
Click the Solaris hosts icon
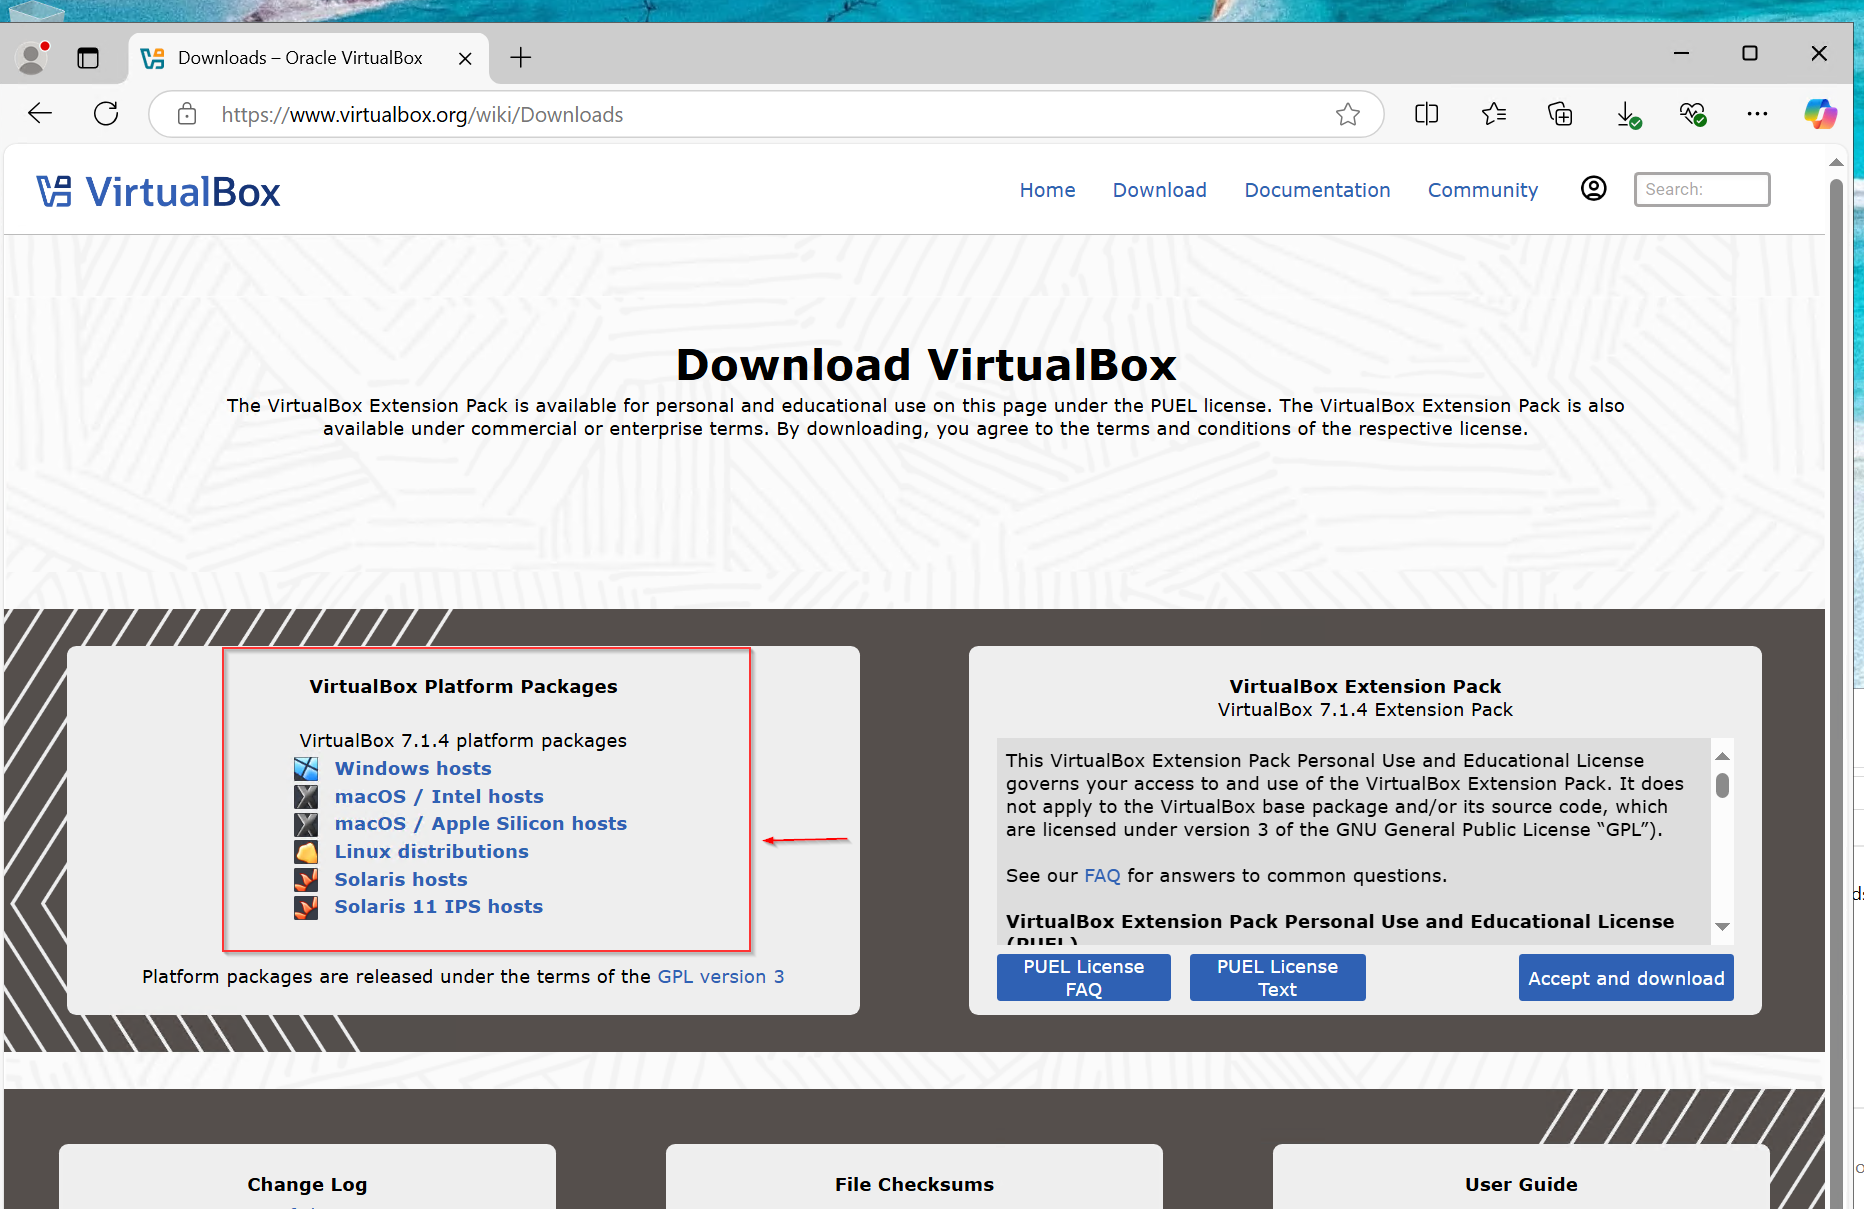(306, 880)
